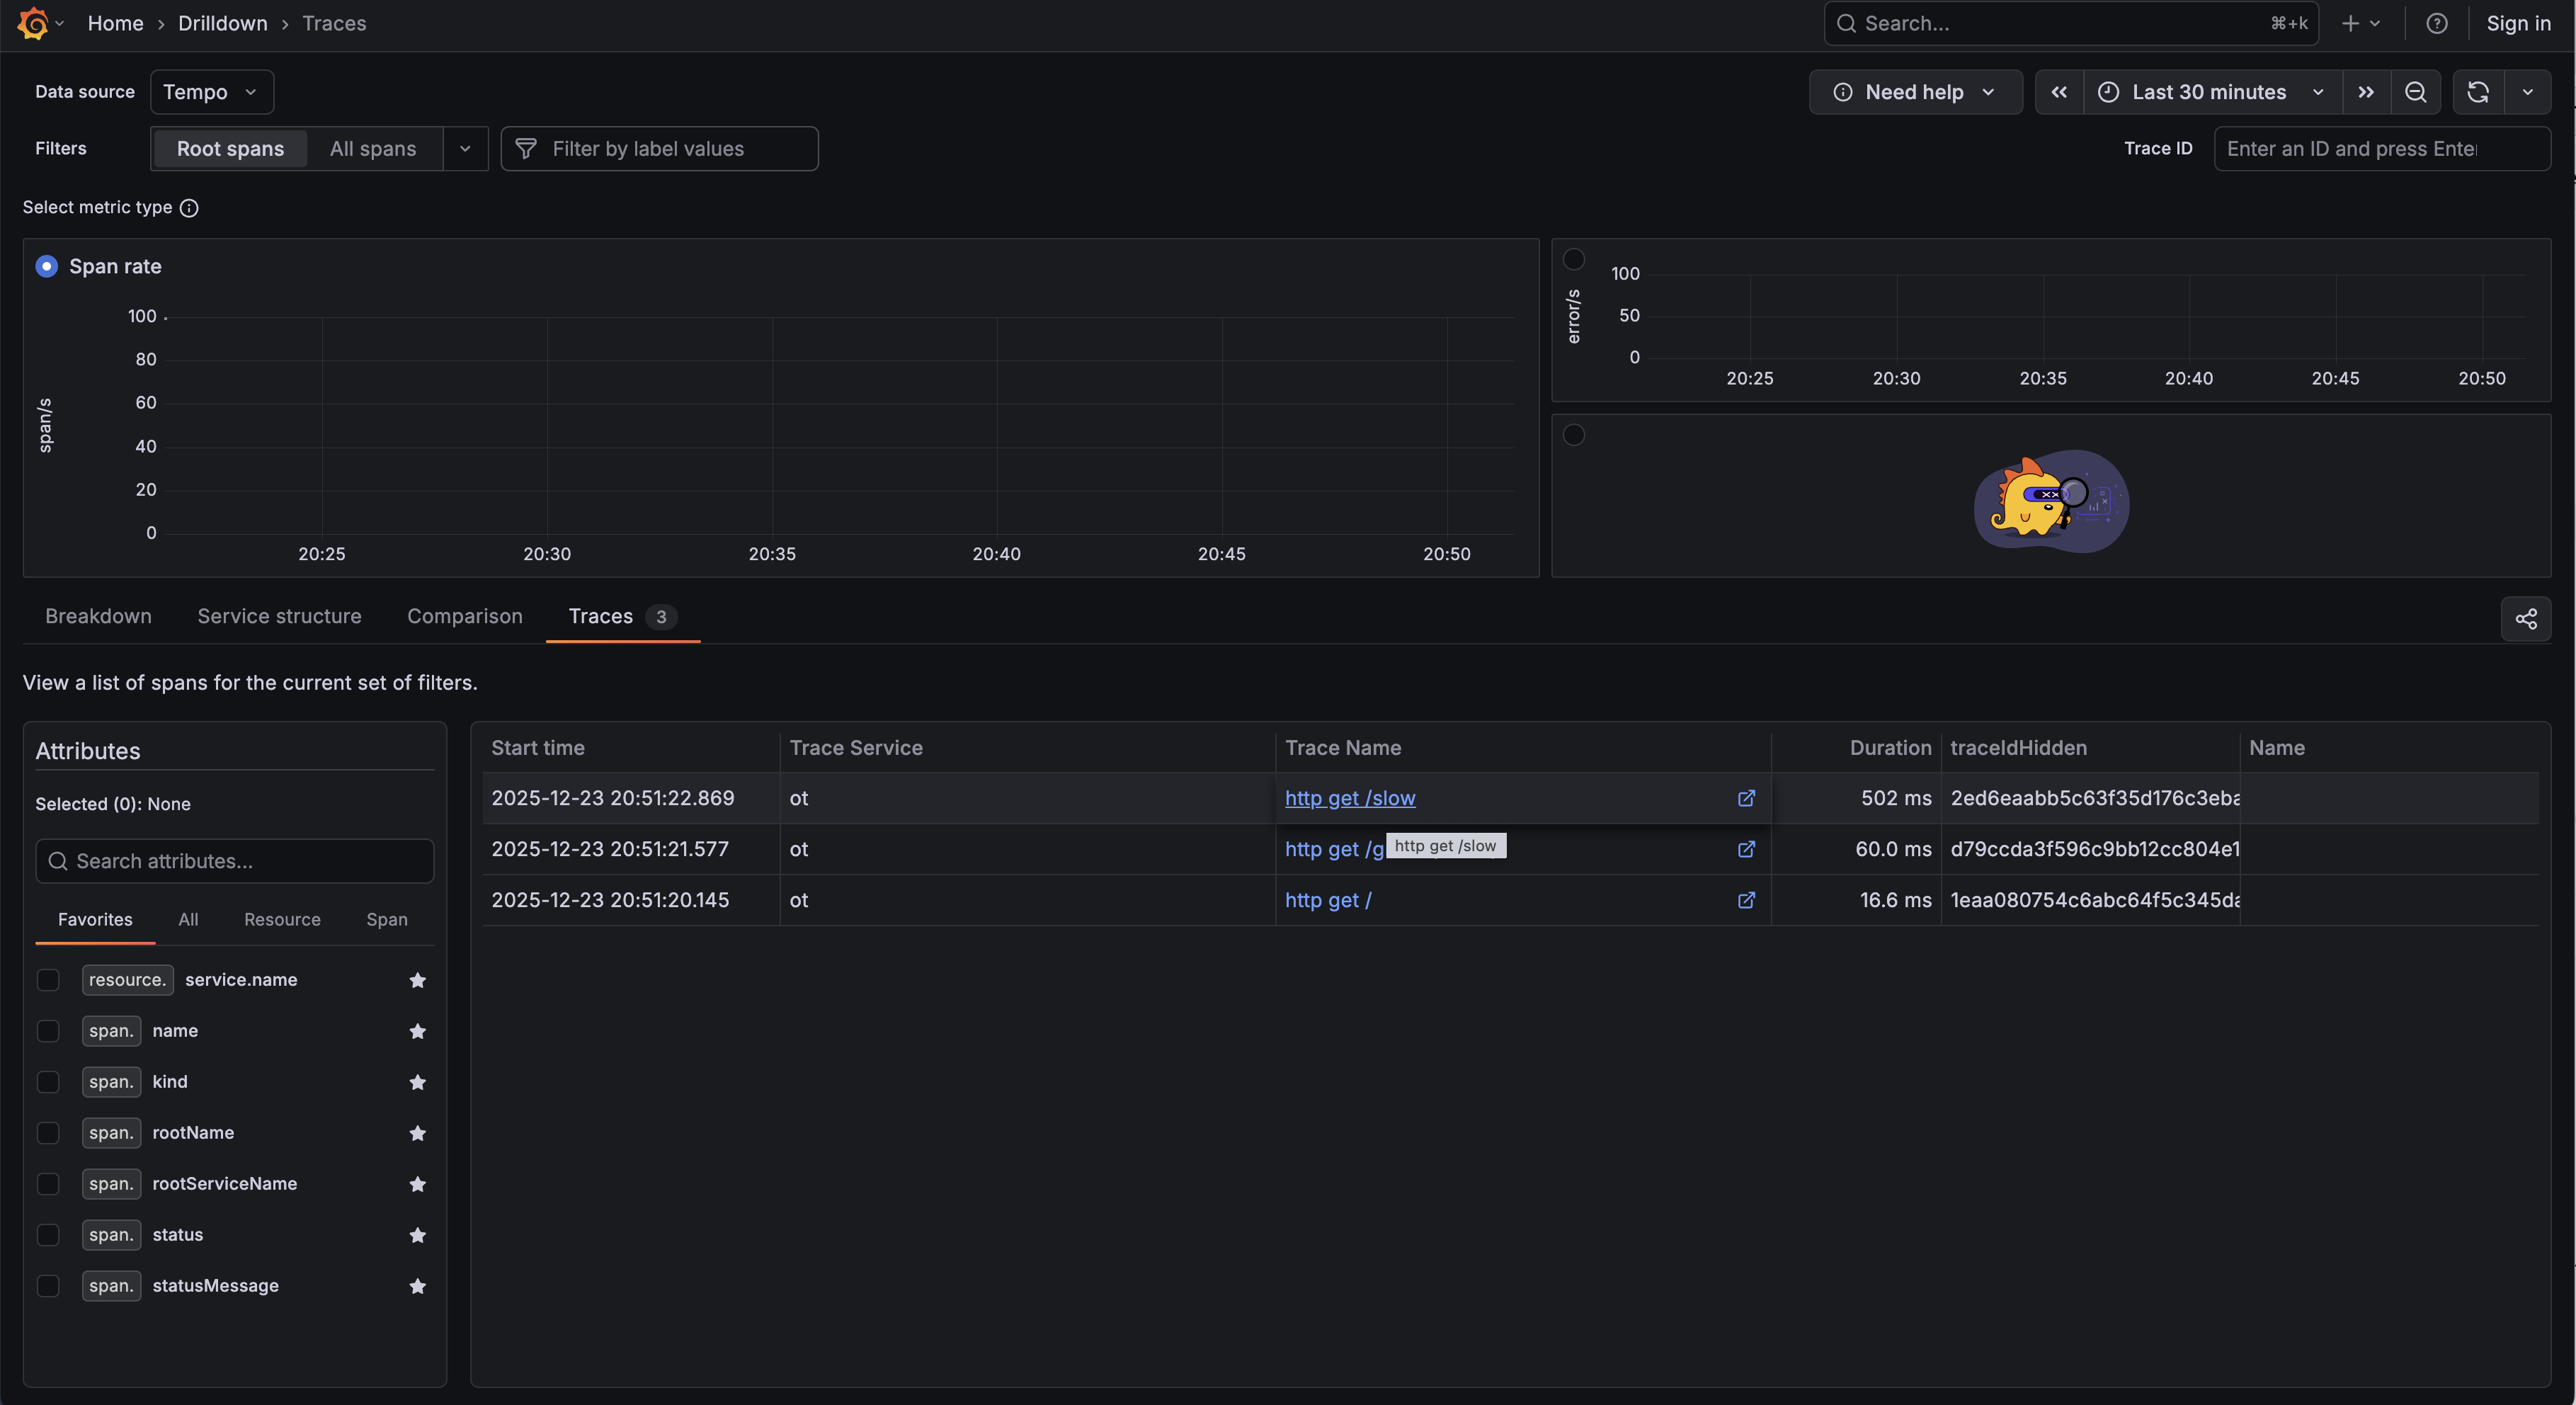Click the double-left arrows beside the time picker
Viewport: 2576px width, 1405px height.
click(2060, 91)
